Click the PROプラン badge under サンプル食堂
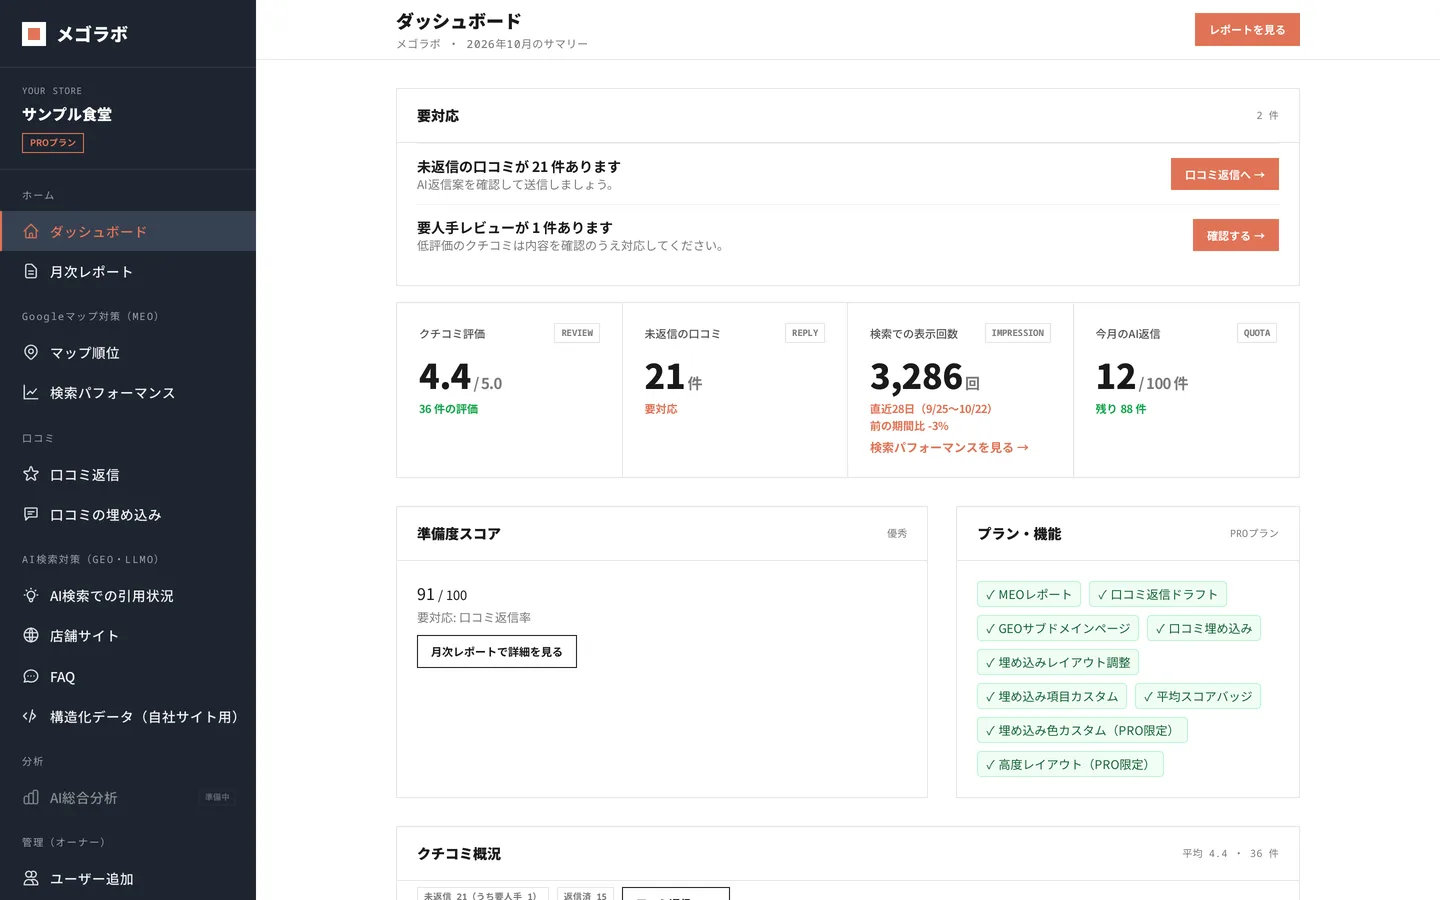 [x=53, y=143]
